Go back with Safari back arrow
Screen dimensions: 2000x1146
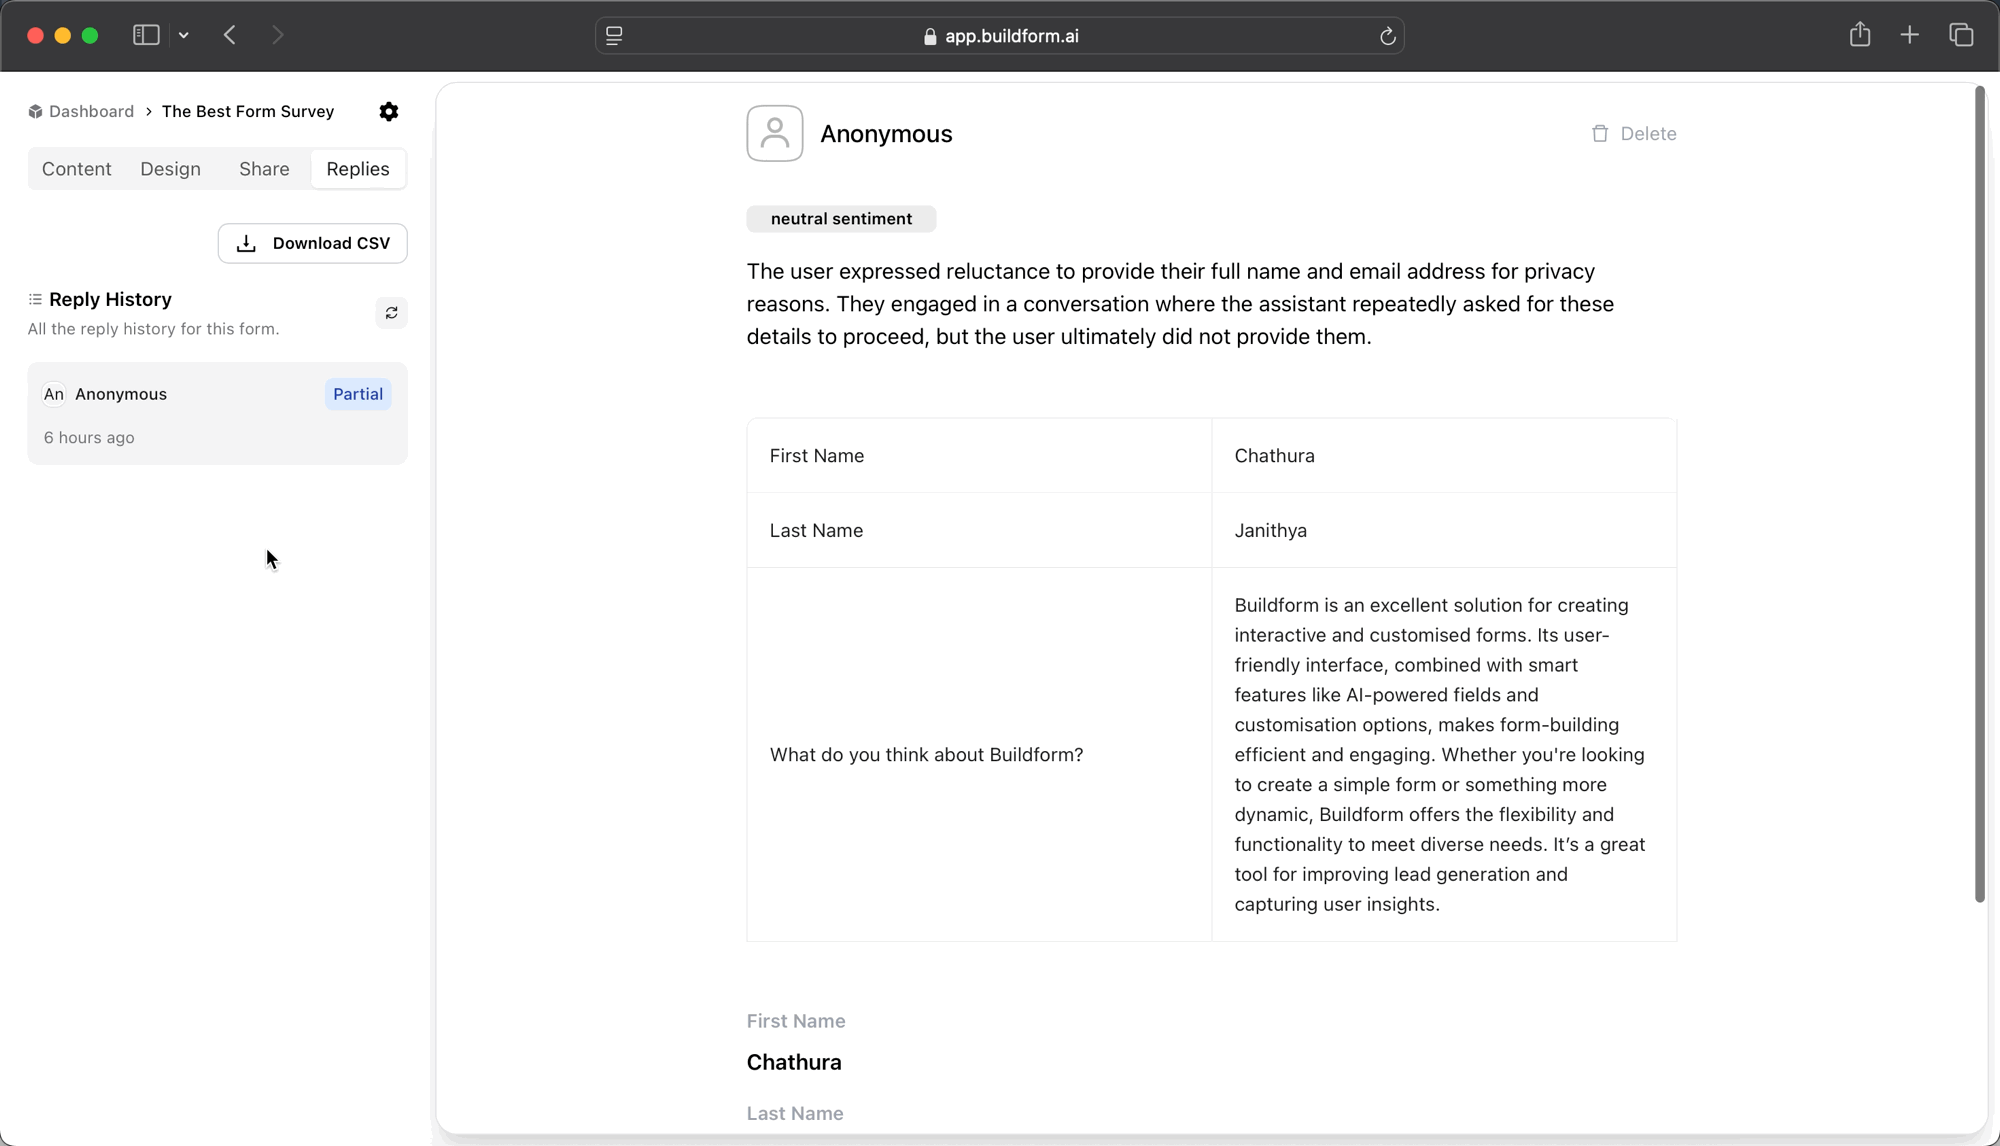230,35
